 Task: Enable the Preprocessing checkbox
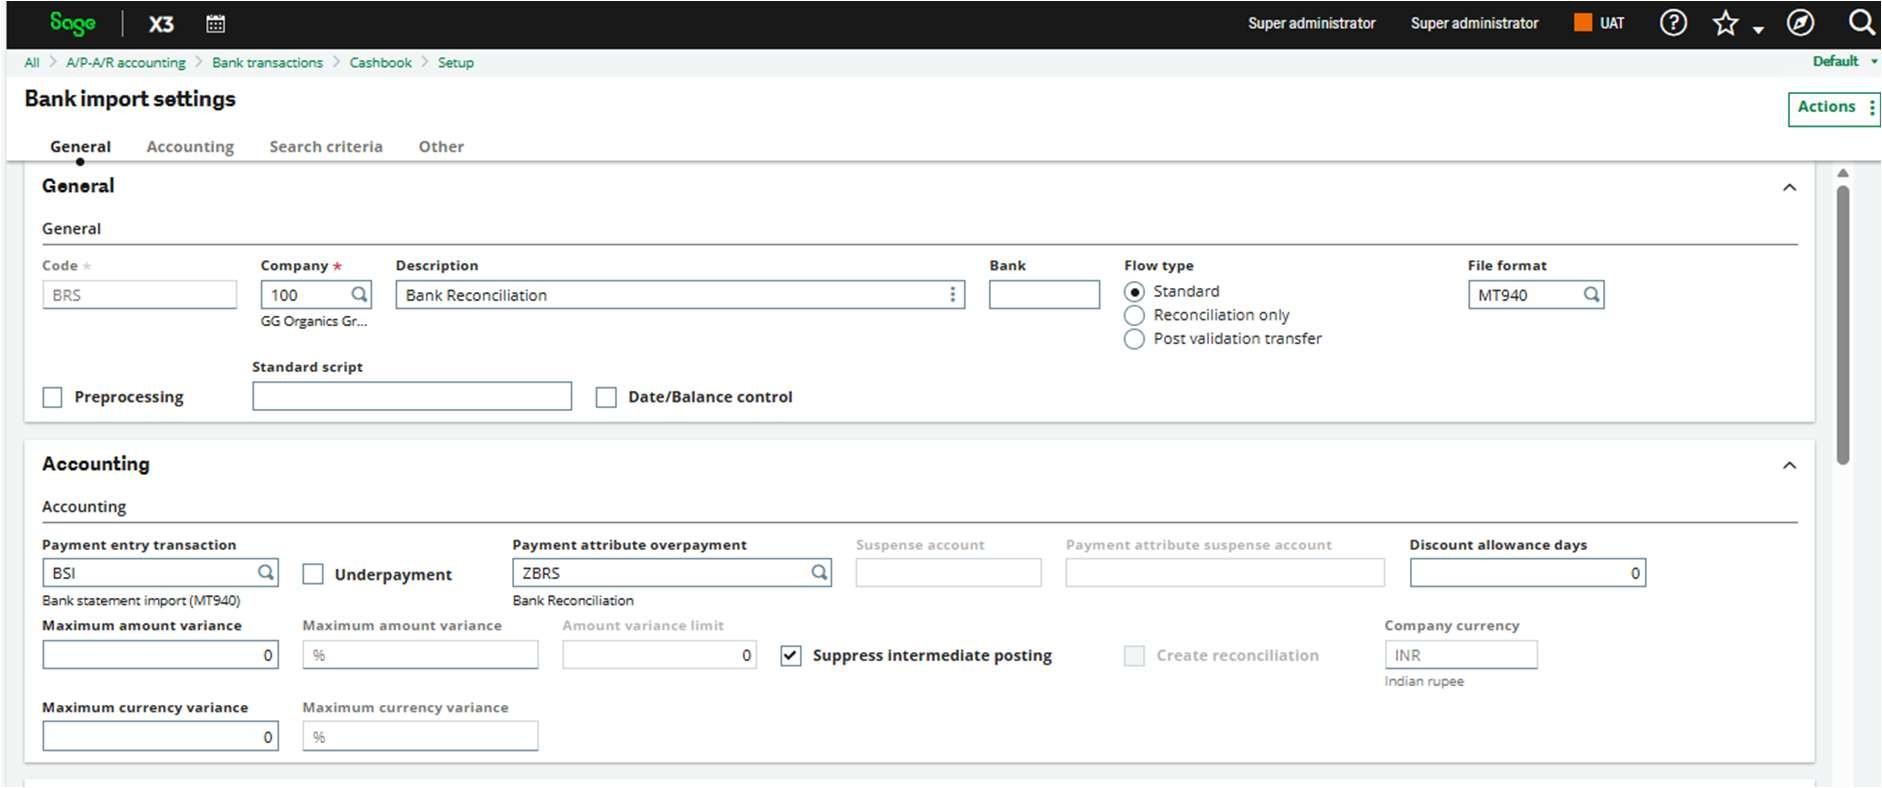click(53, 398)
